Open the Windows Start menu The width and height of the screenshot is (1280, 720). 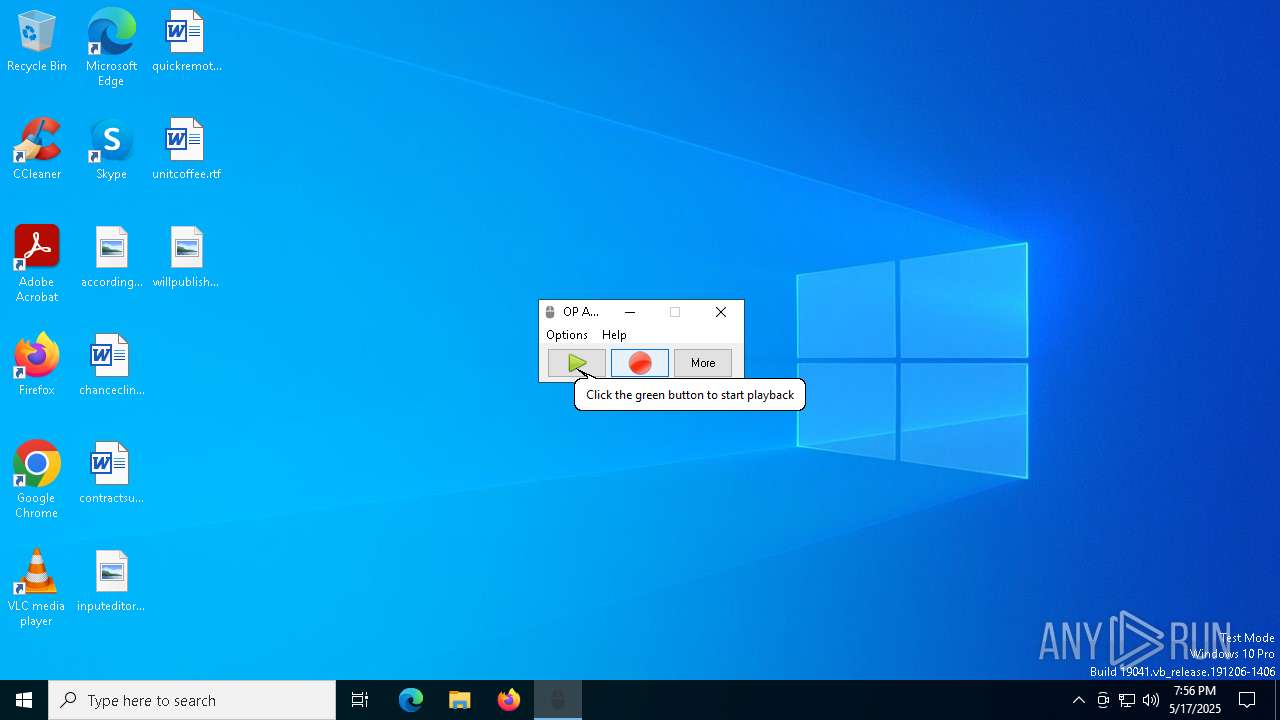[x=24, y=700]
